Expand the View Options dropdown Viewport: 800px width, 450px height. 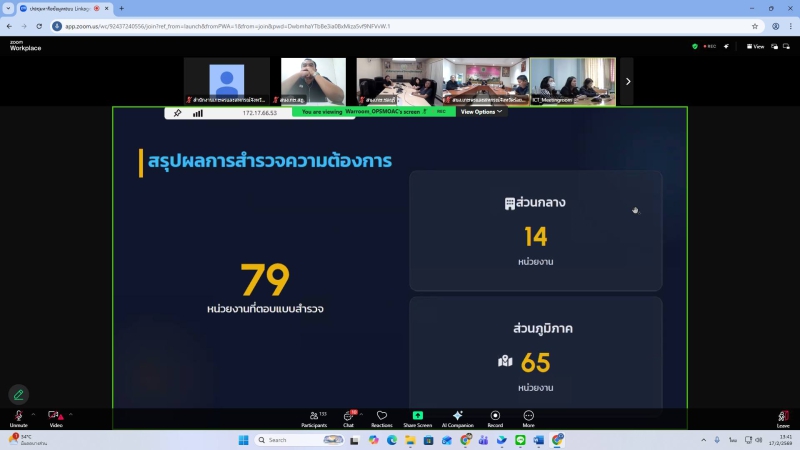click(481, 112)
